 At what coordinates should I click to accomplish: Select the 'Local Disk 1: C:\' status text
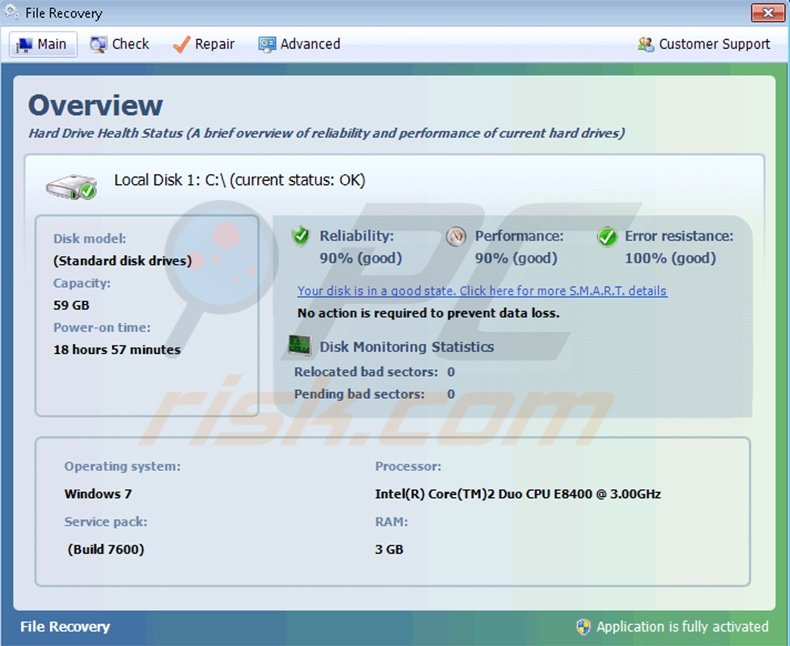click(239, 180)
